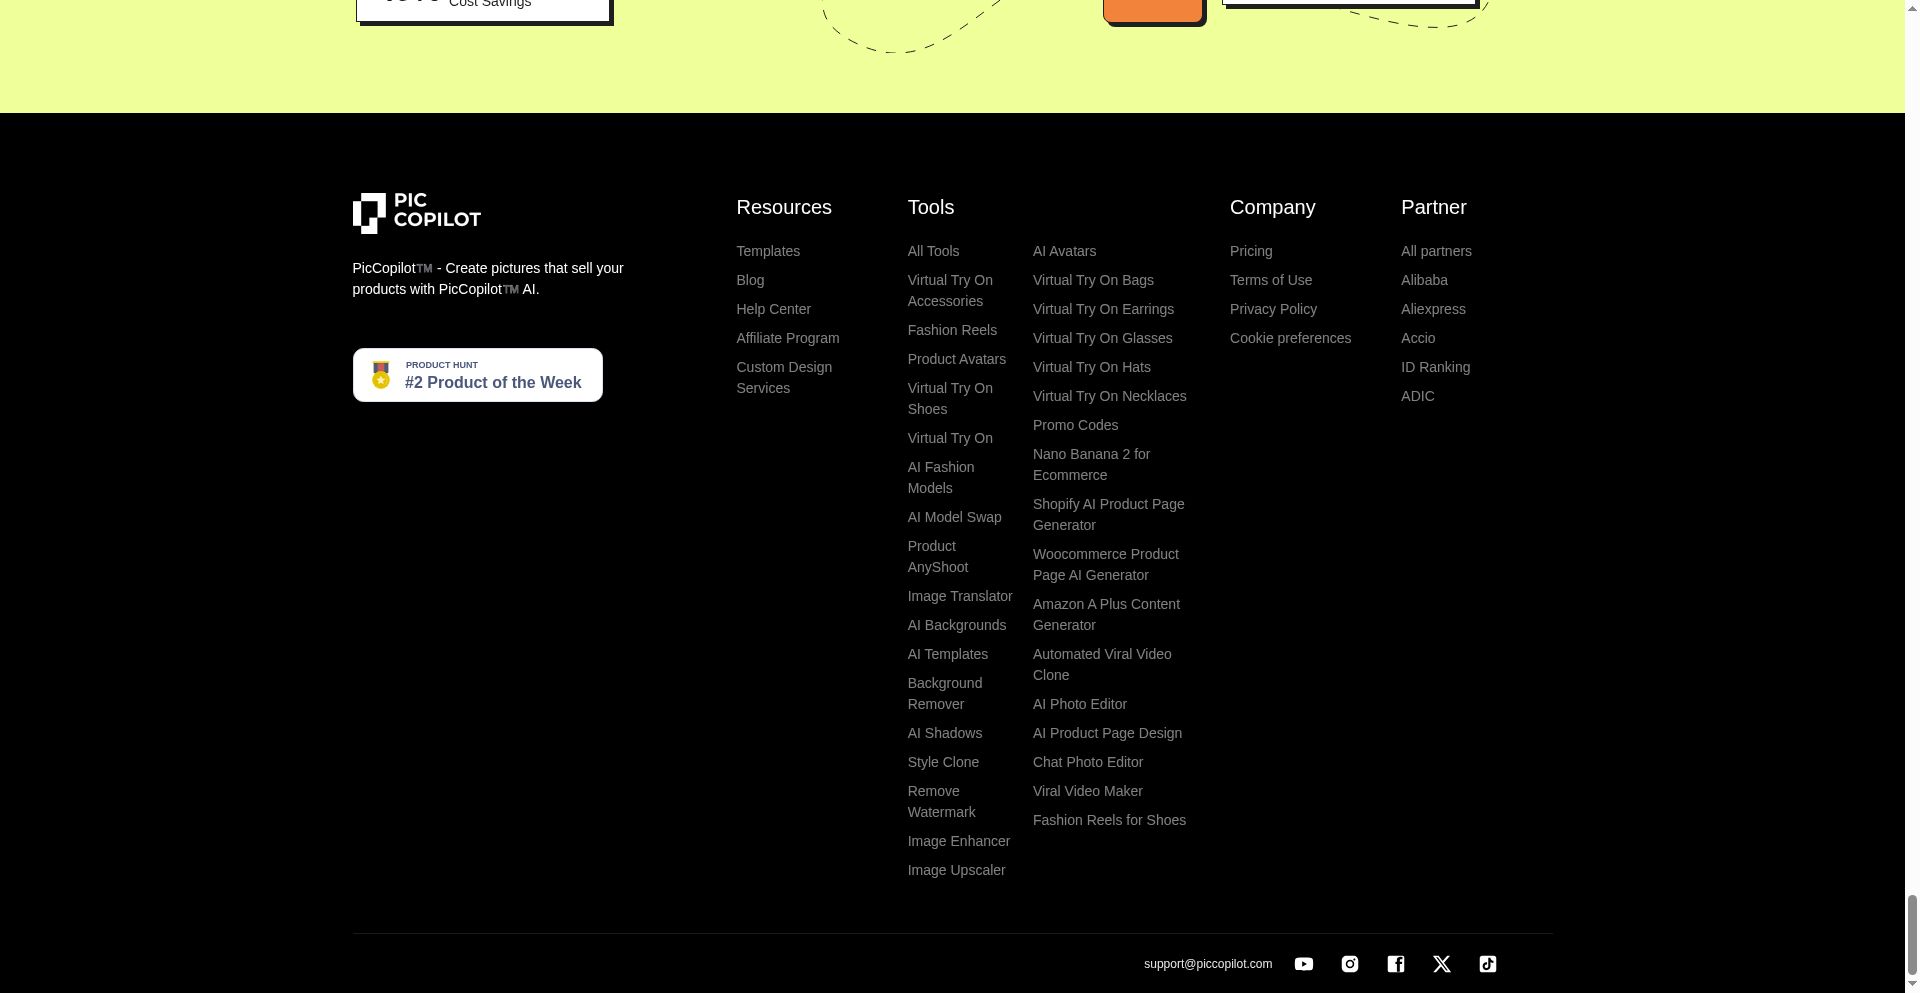The width and height of the screenshot is (1920, 993).
Task: Open the YouTube social icon
Action: click(1303, 964)
